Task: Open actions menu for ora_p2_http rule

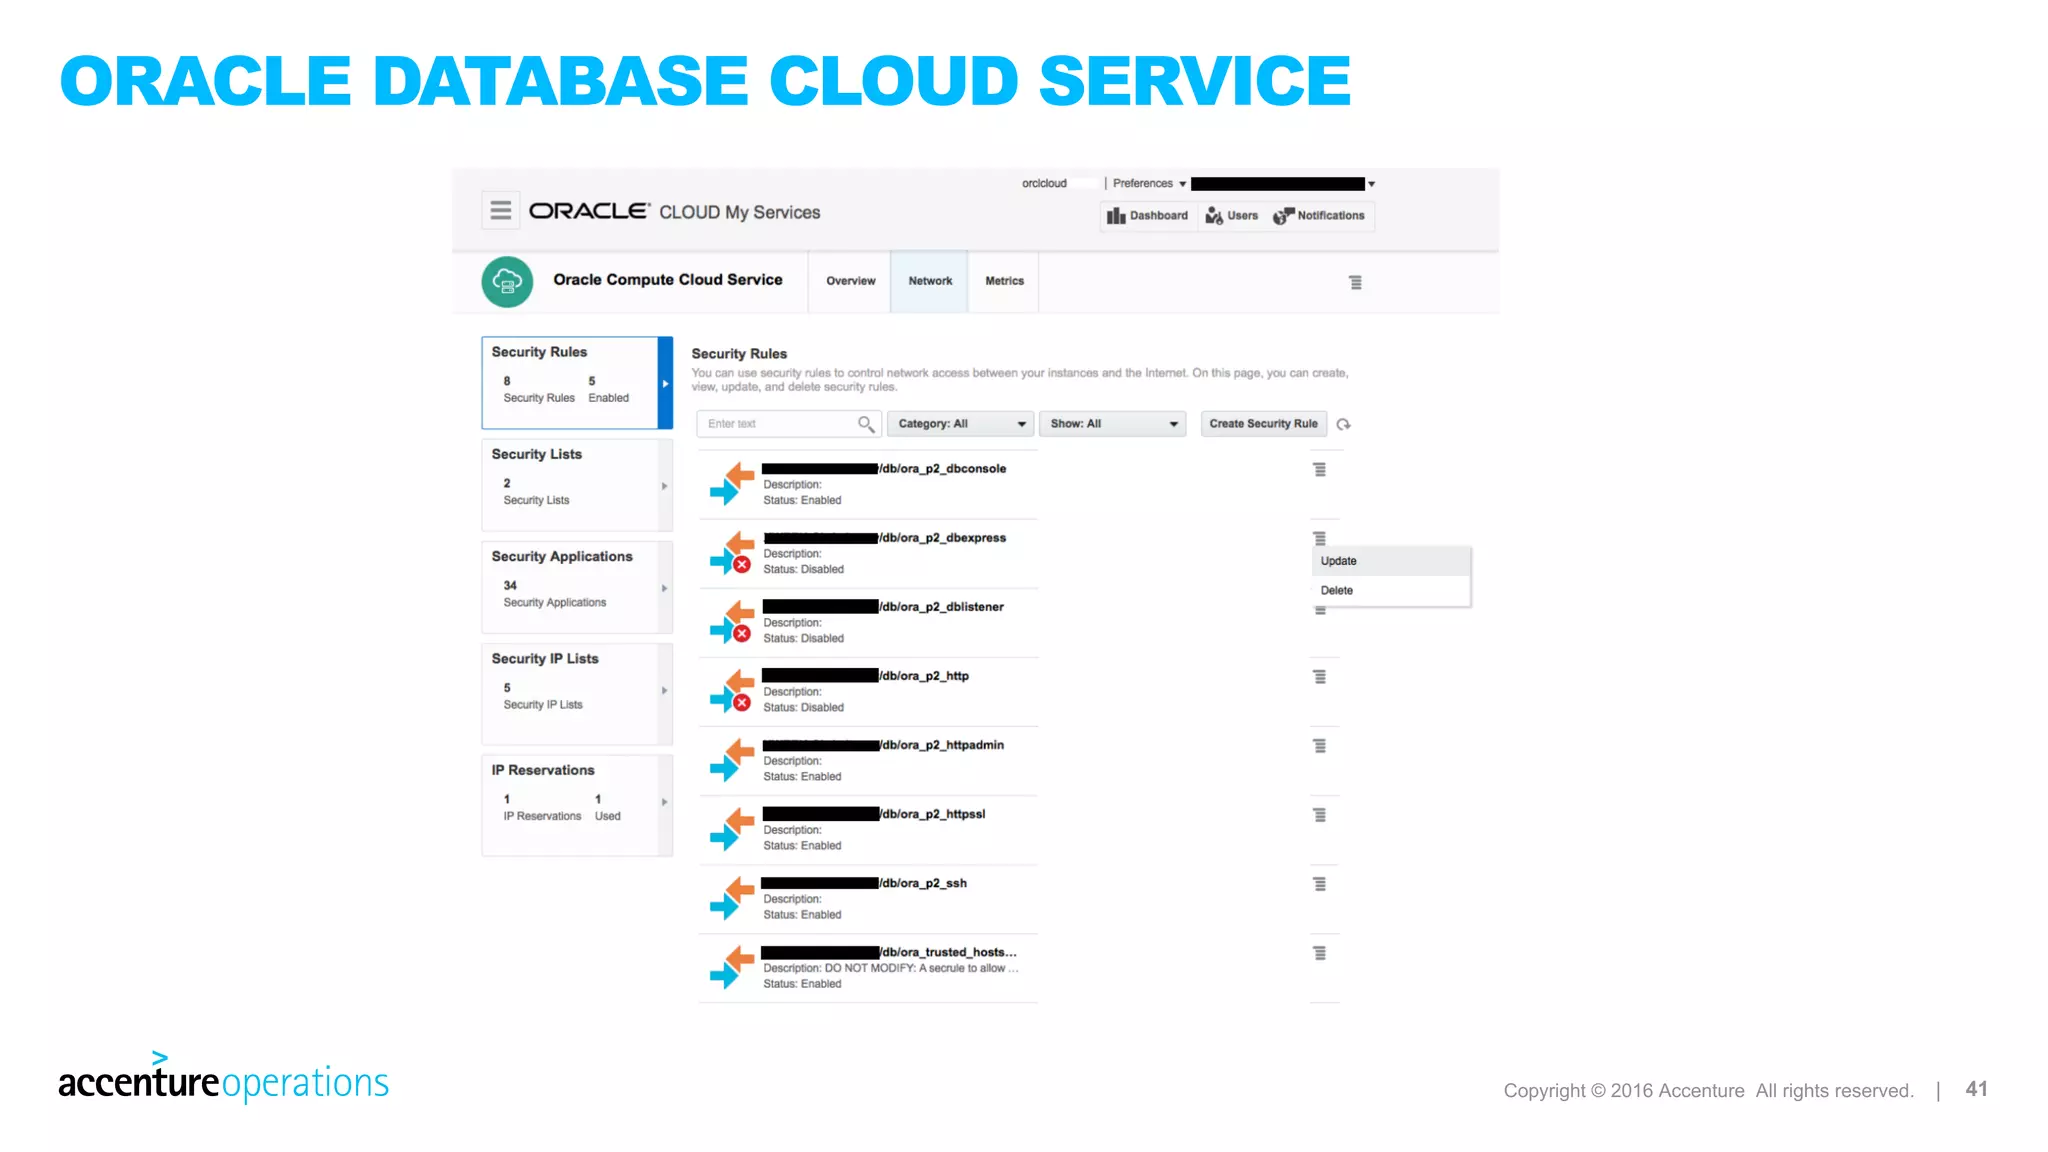Action: pos(1319,677)
